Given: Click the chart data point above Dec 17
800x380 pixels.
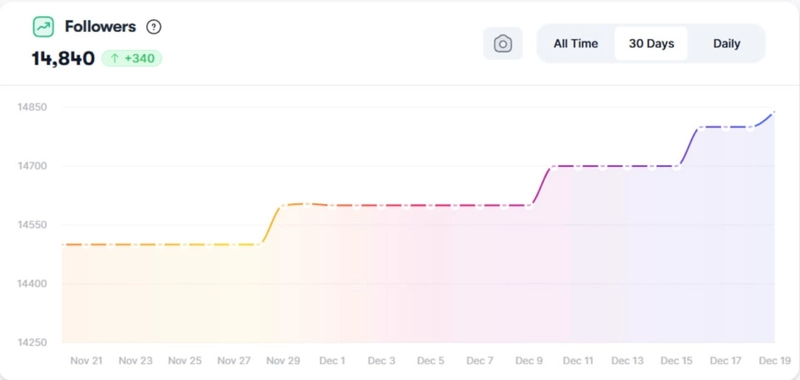Looking at the screenshot, I should (x=726, y=128).
